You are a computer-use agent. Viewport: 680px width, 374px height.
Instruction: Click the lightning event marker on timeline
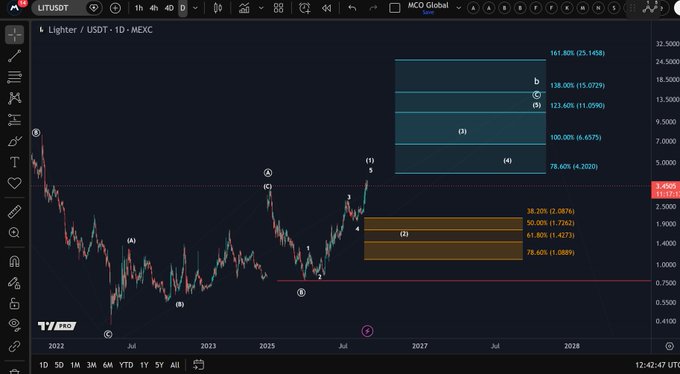pyautogui.click(x=367, y=331)
